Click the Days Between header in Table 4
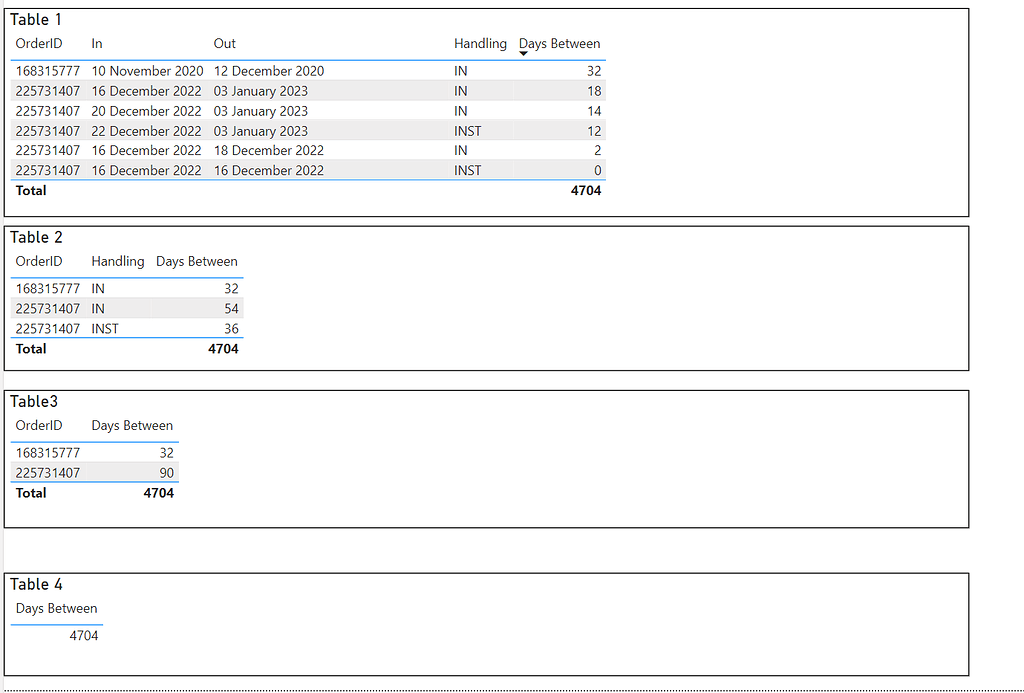Viewport: 1024px width, 693px height. 56,608
